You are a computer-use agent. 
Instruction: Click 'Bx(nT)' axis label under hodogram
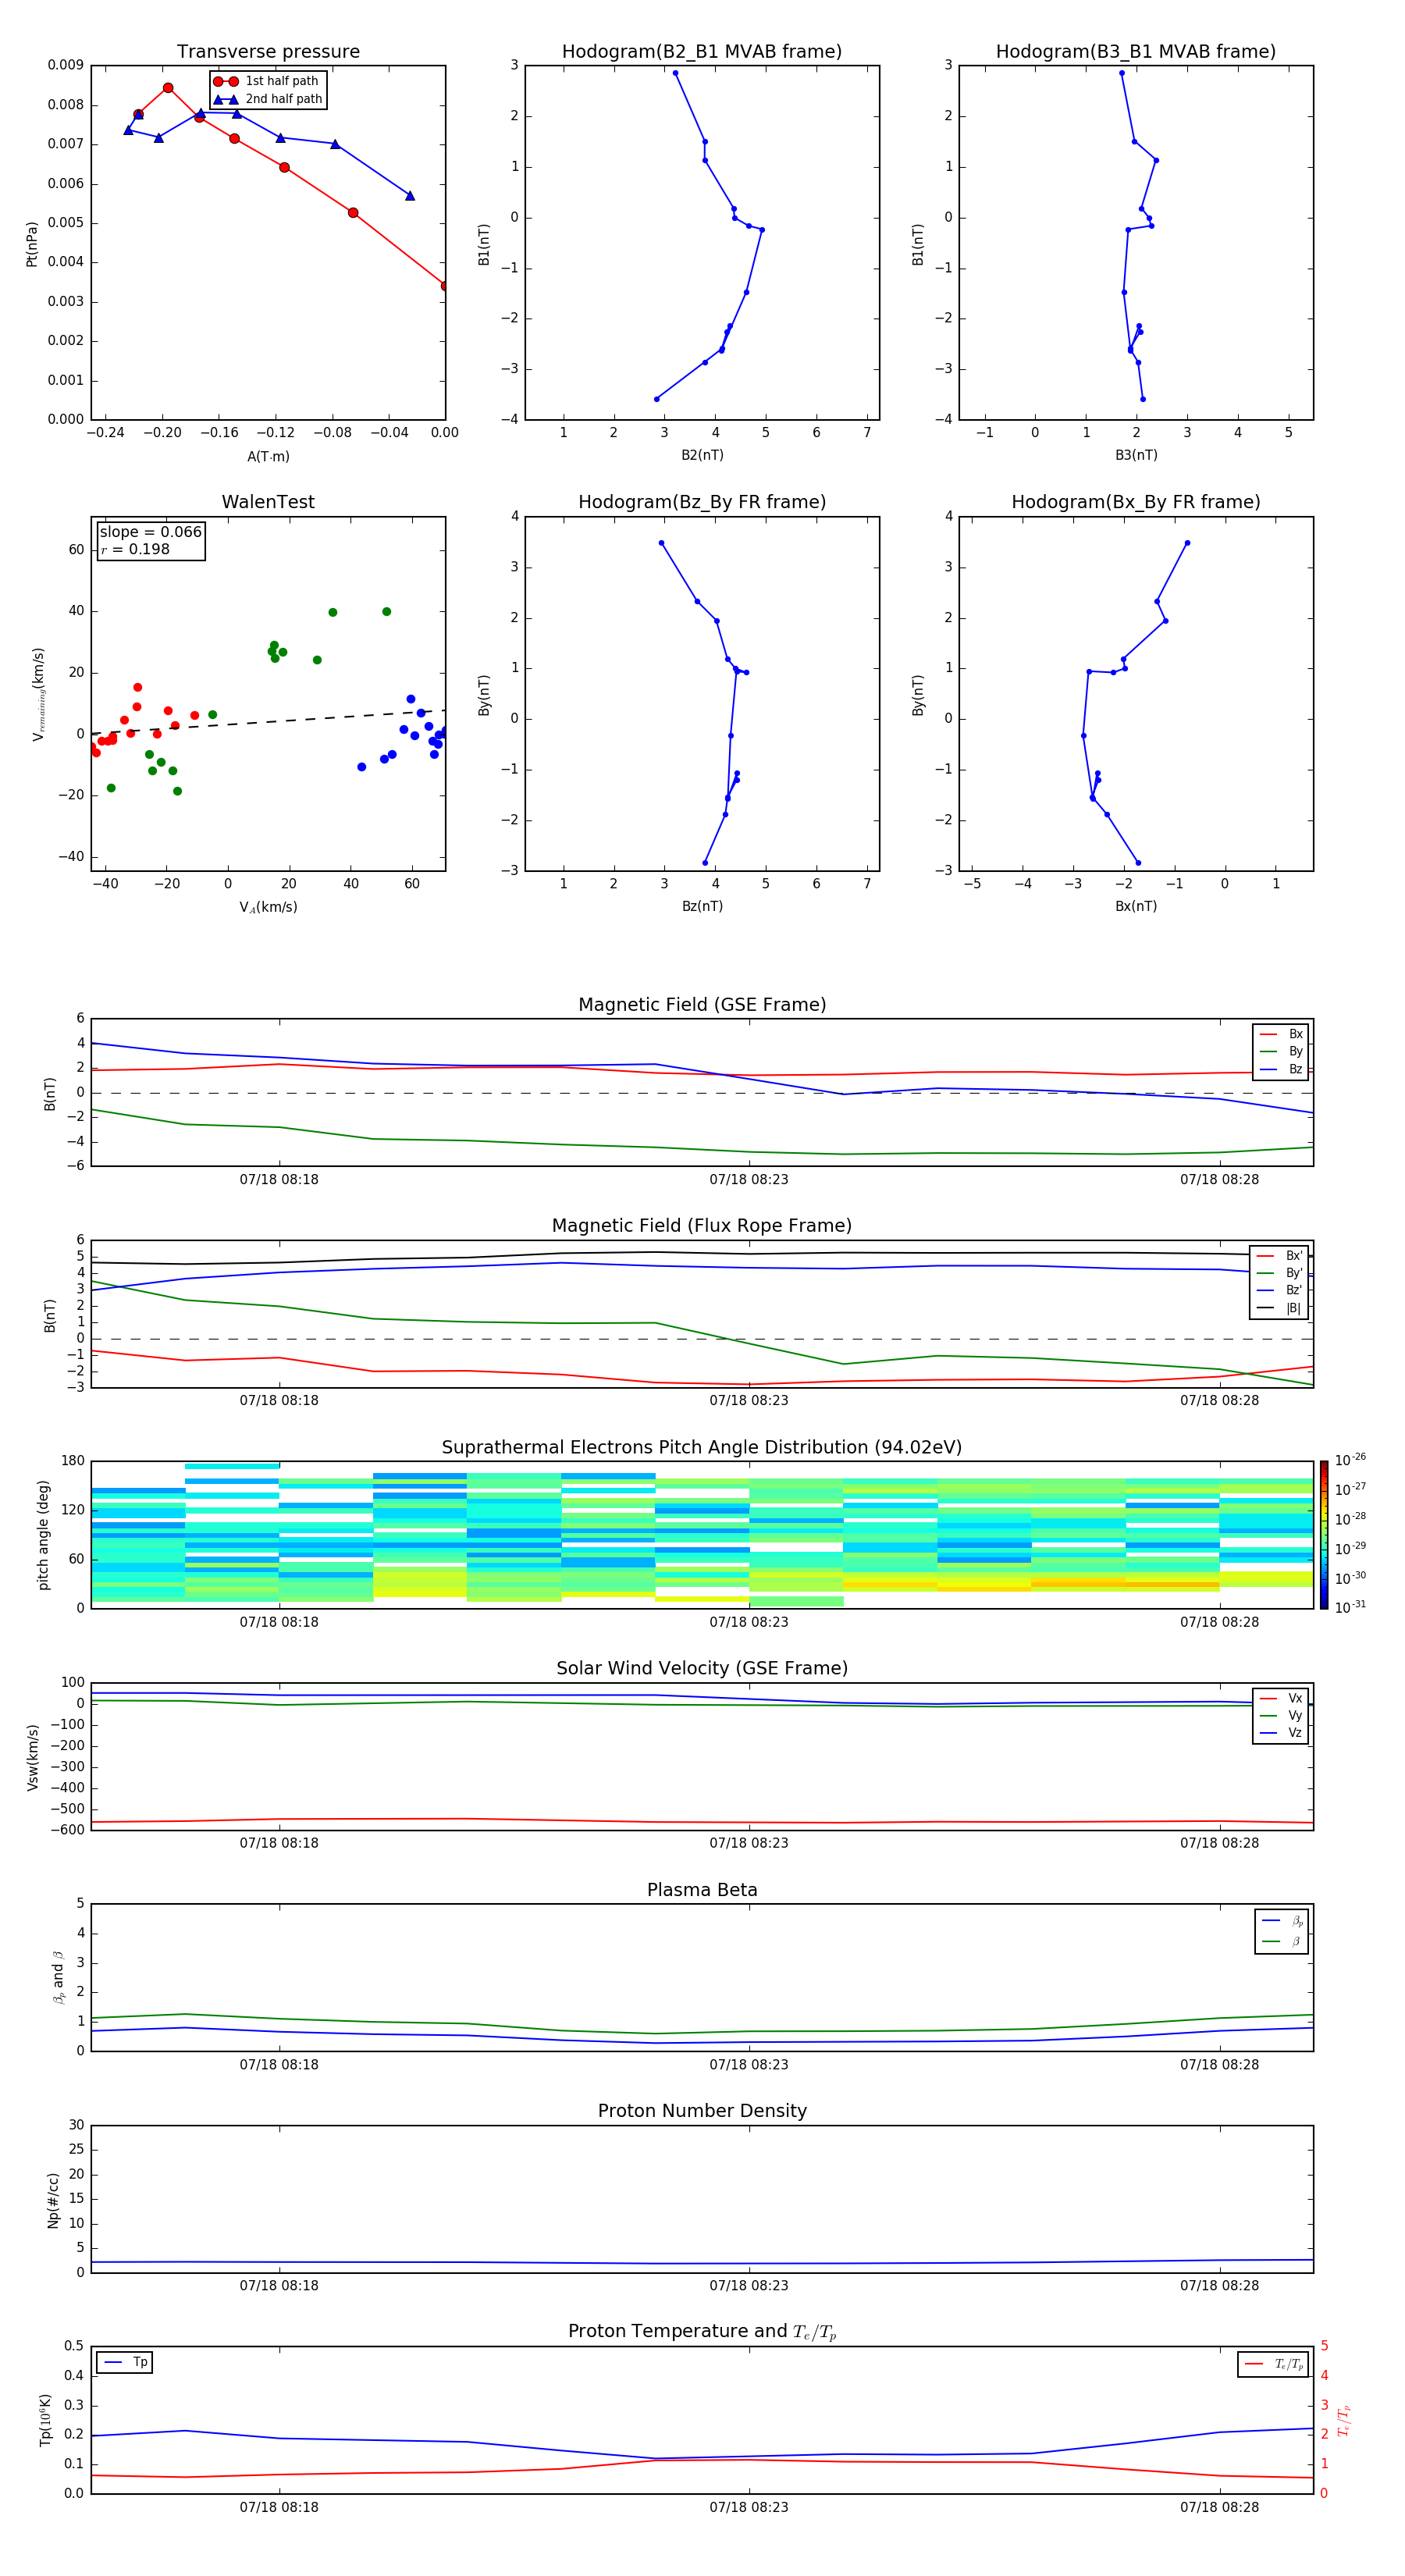pos(1136,906)
